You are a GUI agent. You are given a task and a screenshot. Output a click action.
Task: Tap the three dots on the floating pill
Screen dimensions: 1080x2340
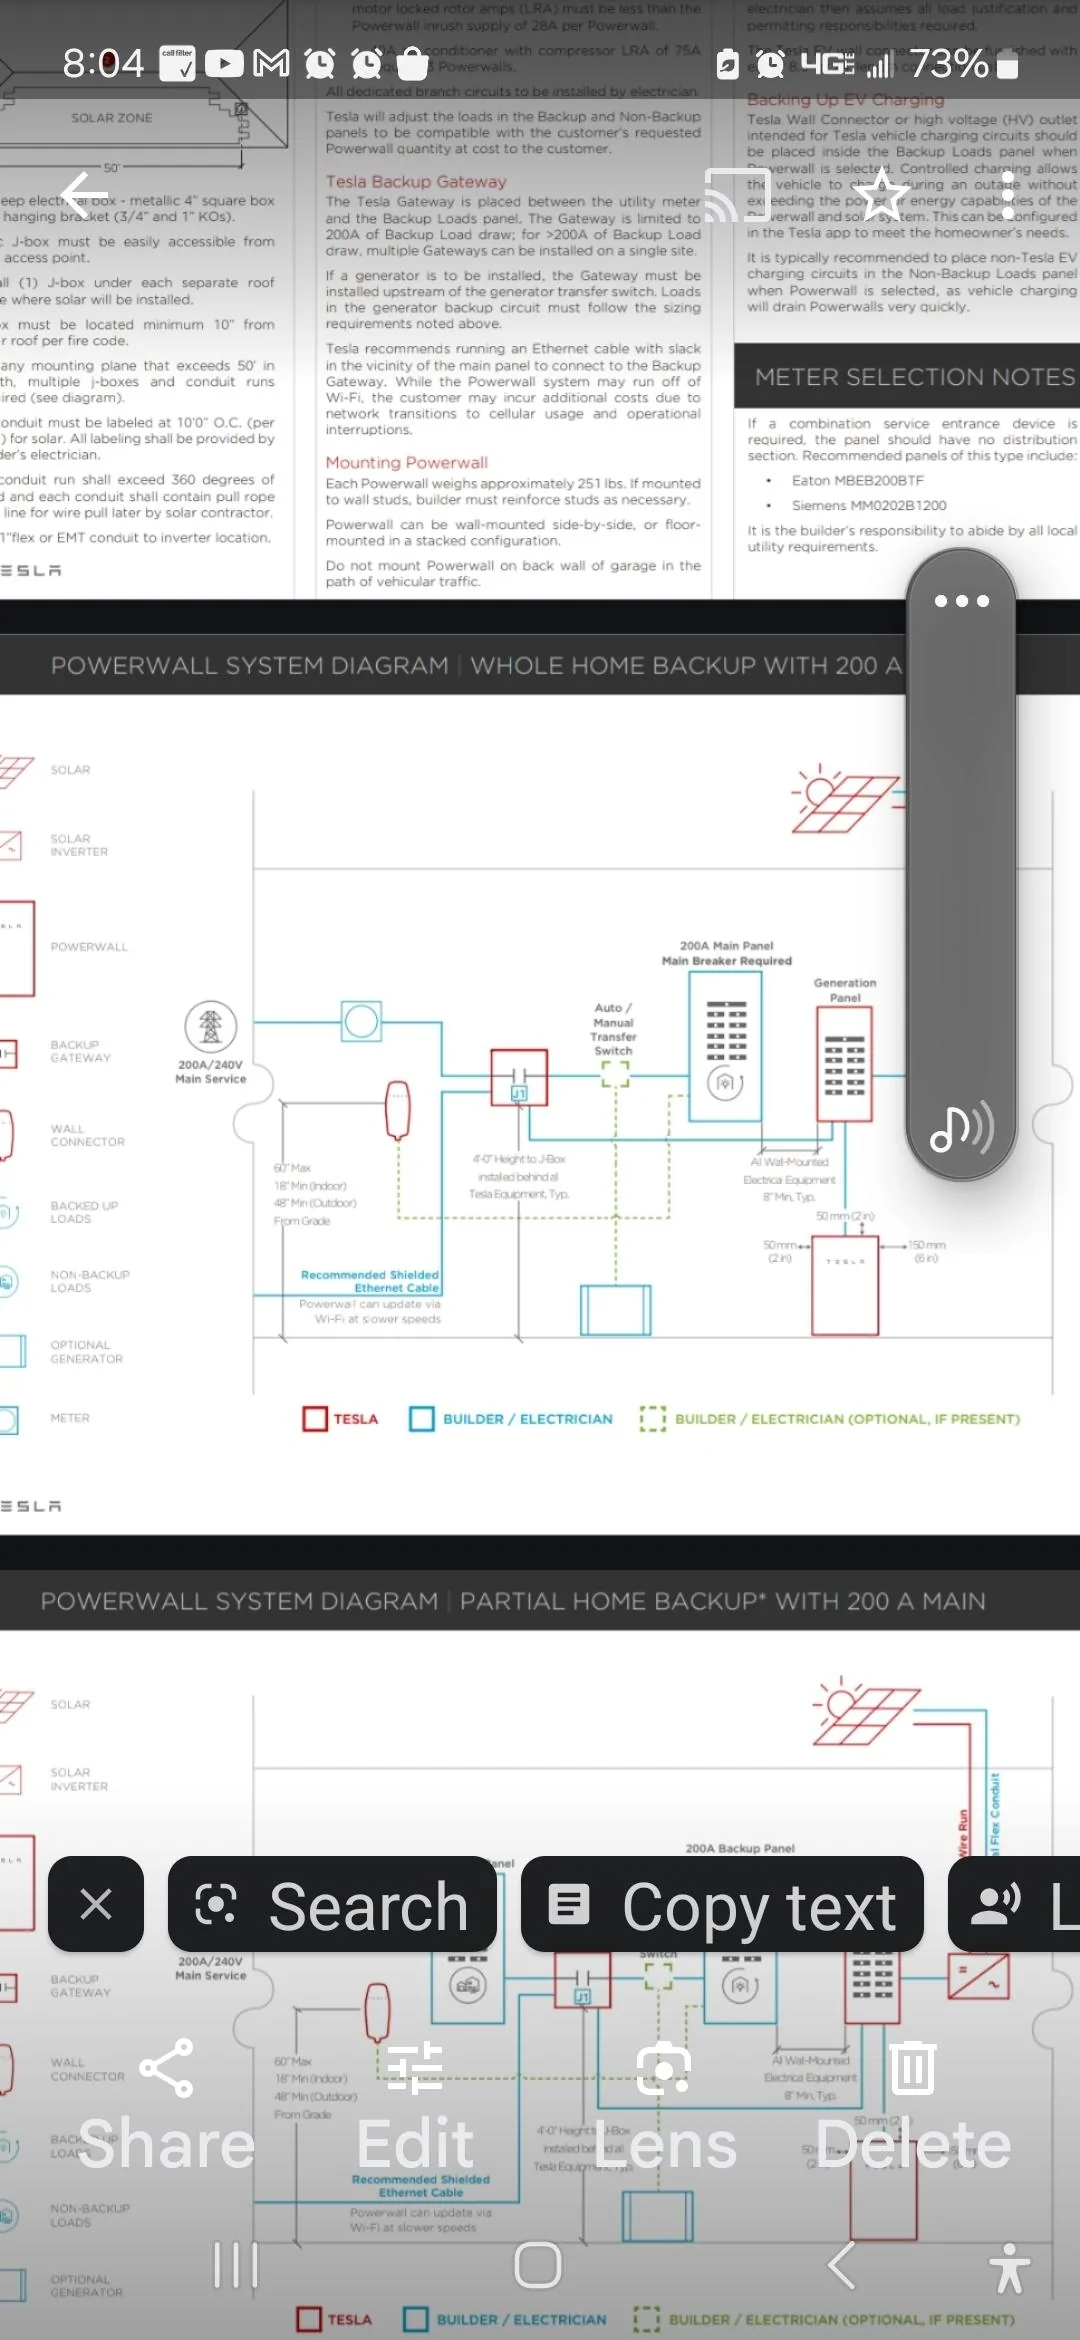tap(962, 601)
